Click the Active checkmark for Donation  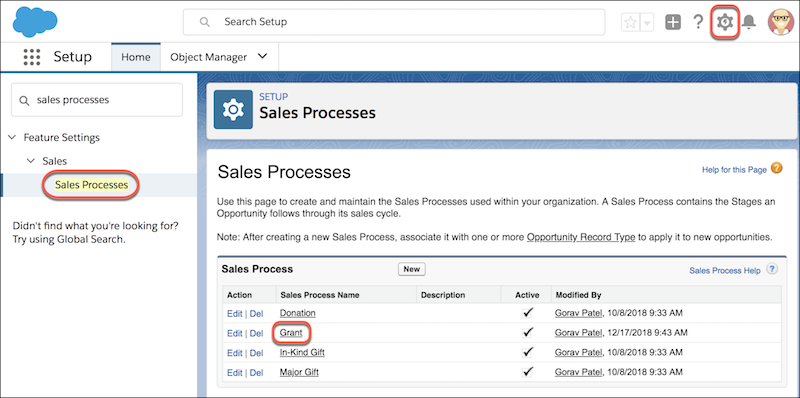coord(528,313)
